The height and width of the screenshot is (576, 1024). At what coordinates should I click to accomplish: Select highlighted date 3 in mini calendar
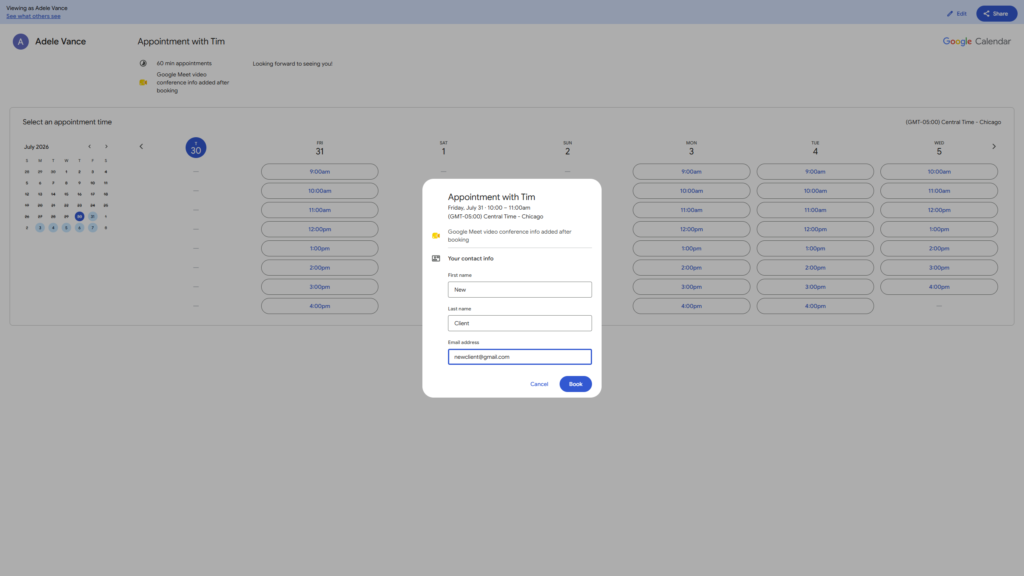point(40,228)
